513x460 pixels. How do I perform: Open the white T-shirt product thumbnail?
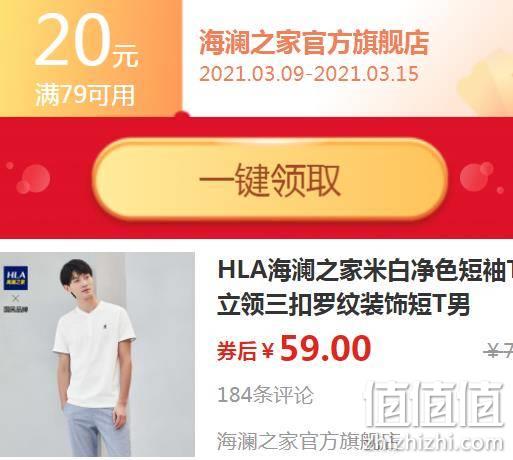coord(97,355)
